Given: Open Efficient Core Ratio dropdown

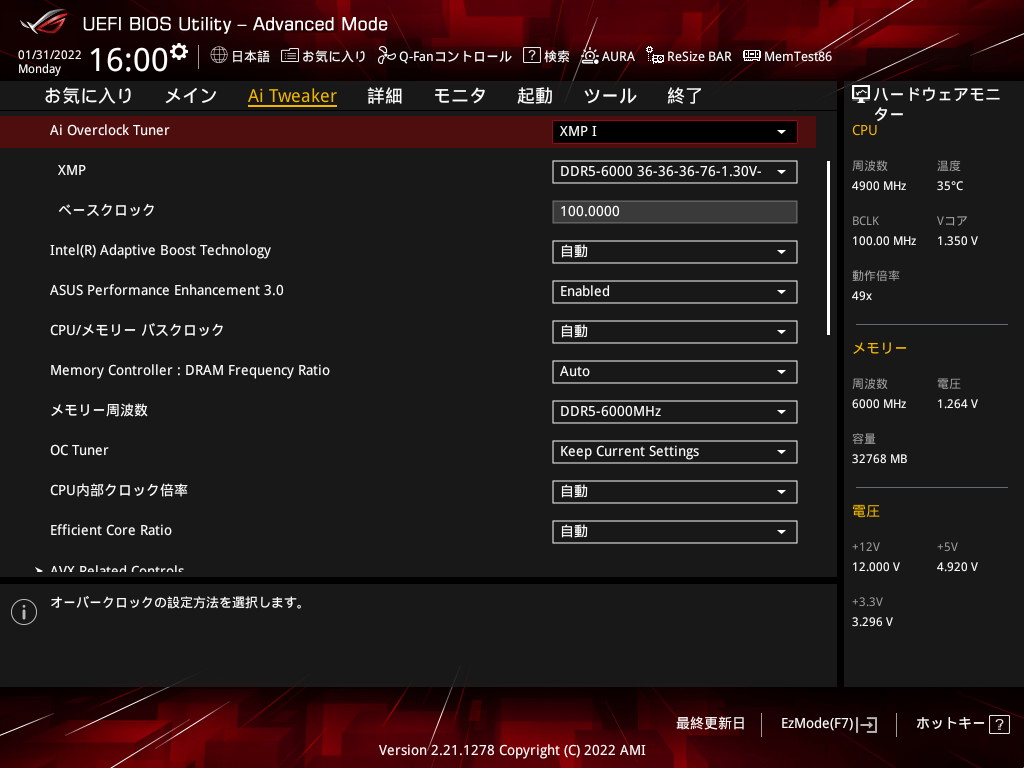Looking at the screenshot, I should [x=675, y=532].
